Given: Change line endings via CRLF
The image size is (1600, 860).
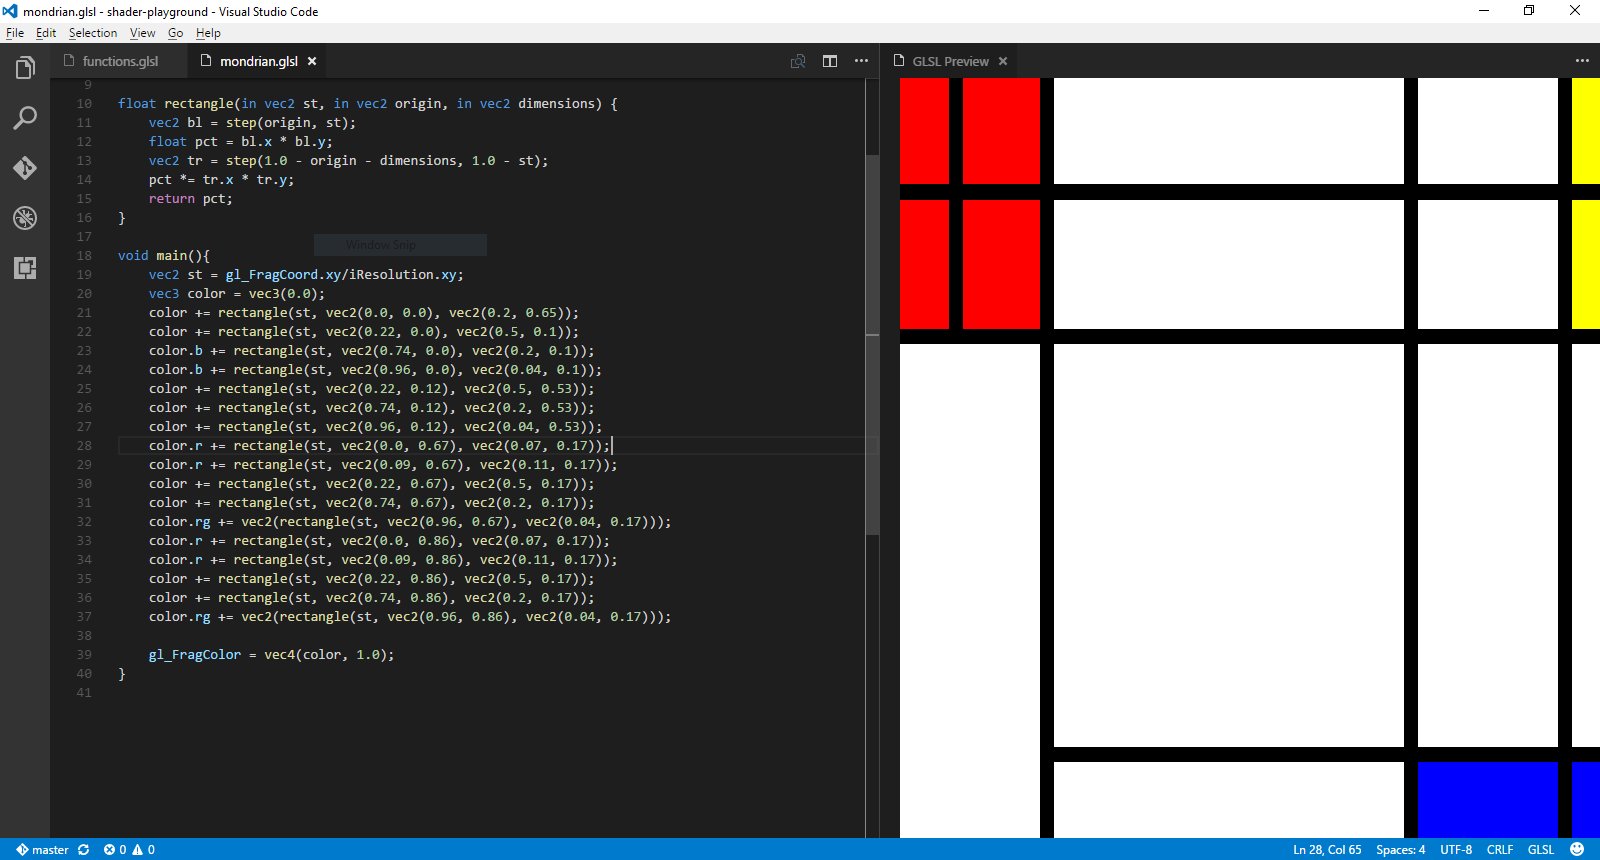Looking at the screenshot, I should [1500, 850].
